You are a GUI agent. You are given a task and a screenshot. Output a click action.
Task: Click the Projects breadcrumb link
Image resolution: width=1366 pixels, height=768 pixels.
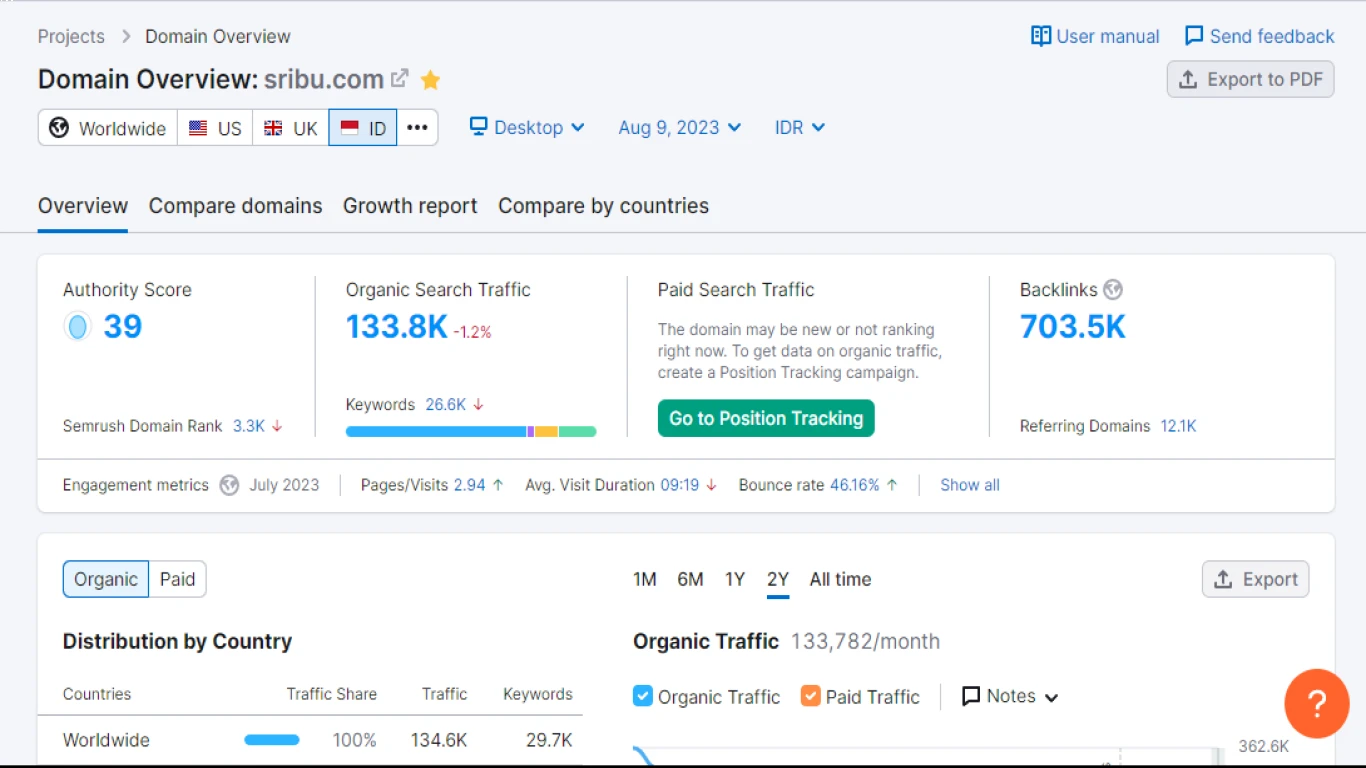[71, 36]
